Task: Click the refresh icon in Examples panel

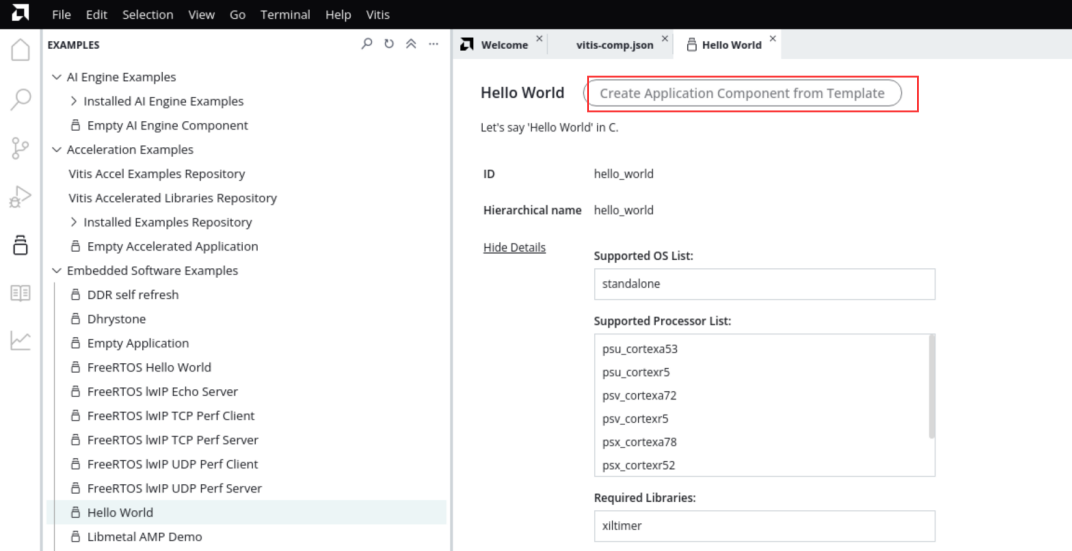Action: pos(389,44)
